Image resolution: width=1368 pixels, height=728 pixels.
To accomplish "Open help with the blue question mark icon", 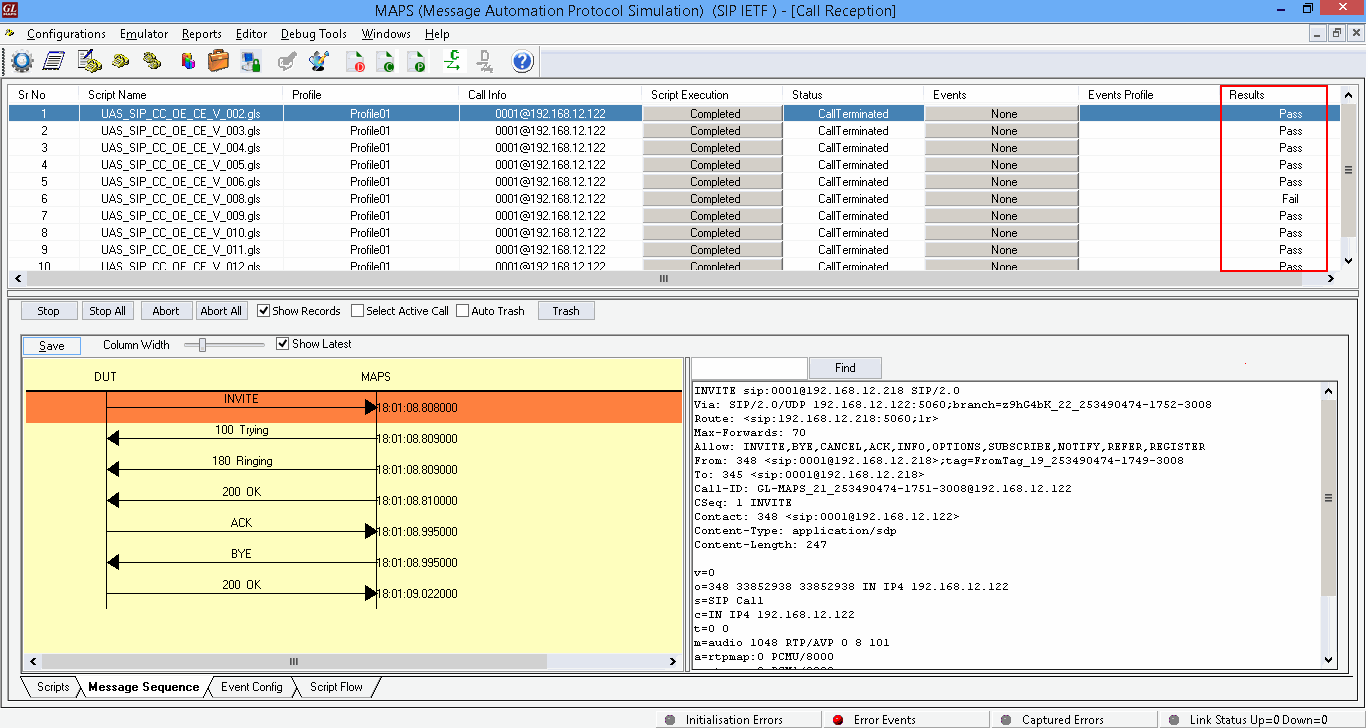I will click(522, 61).
